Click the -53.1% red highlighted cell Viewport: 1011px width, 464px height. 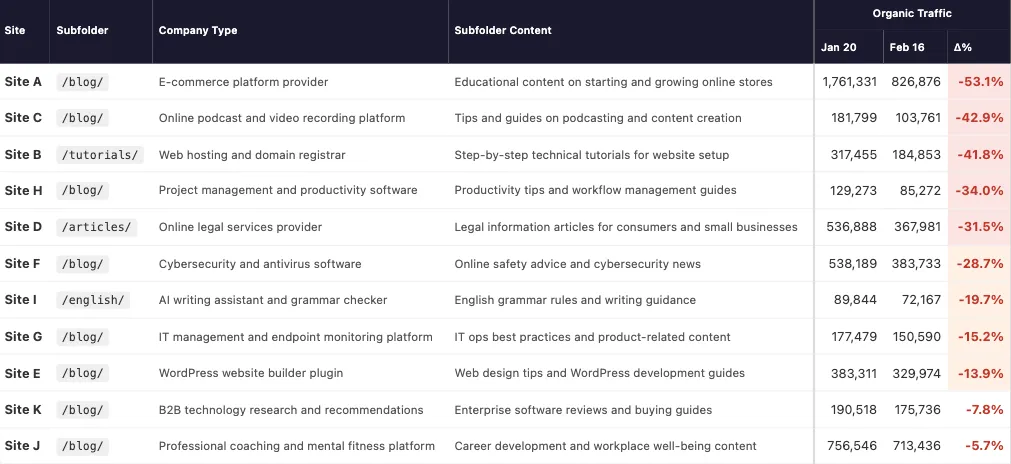pos(979,82)
